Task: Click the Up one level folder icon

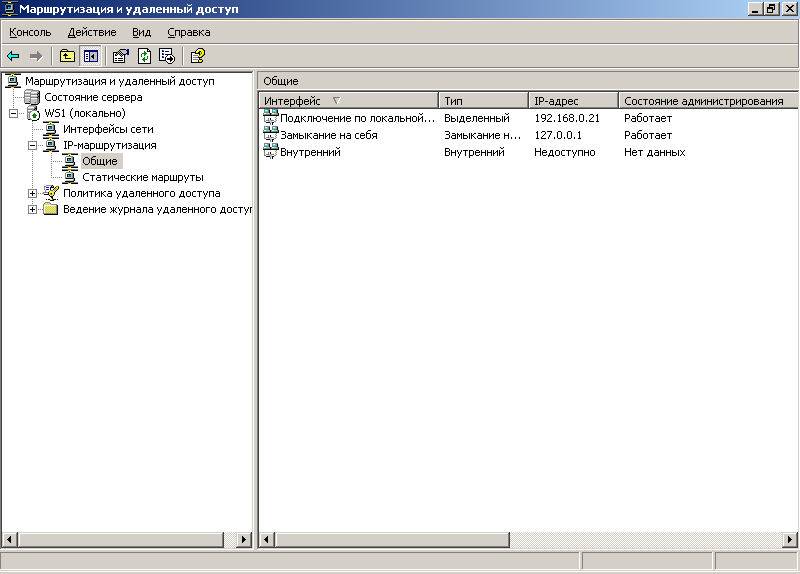Action: (67, 56)
